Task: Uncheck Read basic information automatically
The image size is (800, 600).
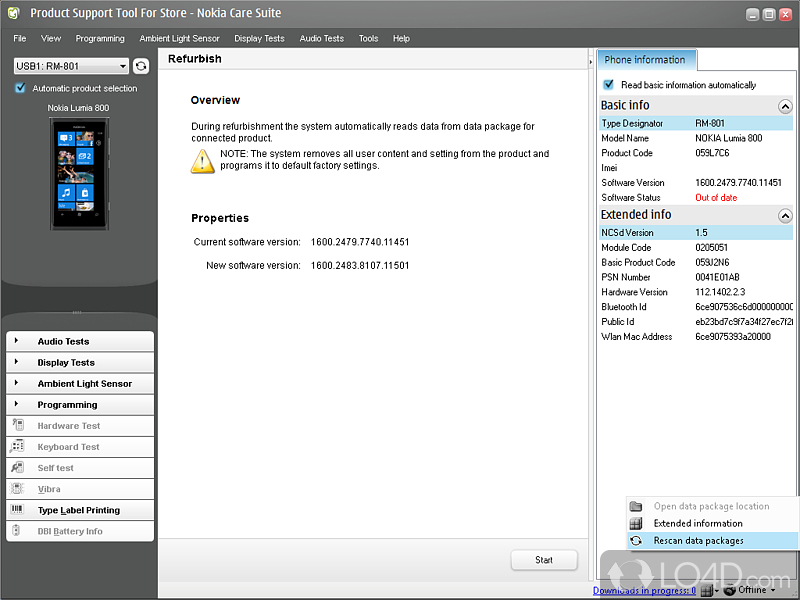Action: click(609, 85)
